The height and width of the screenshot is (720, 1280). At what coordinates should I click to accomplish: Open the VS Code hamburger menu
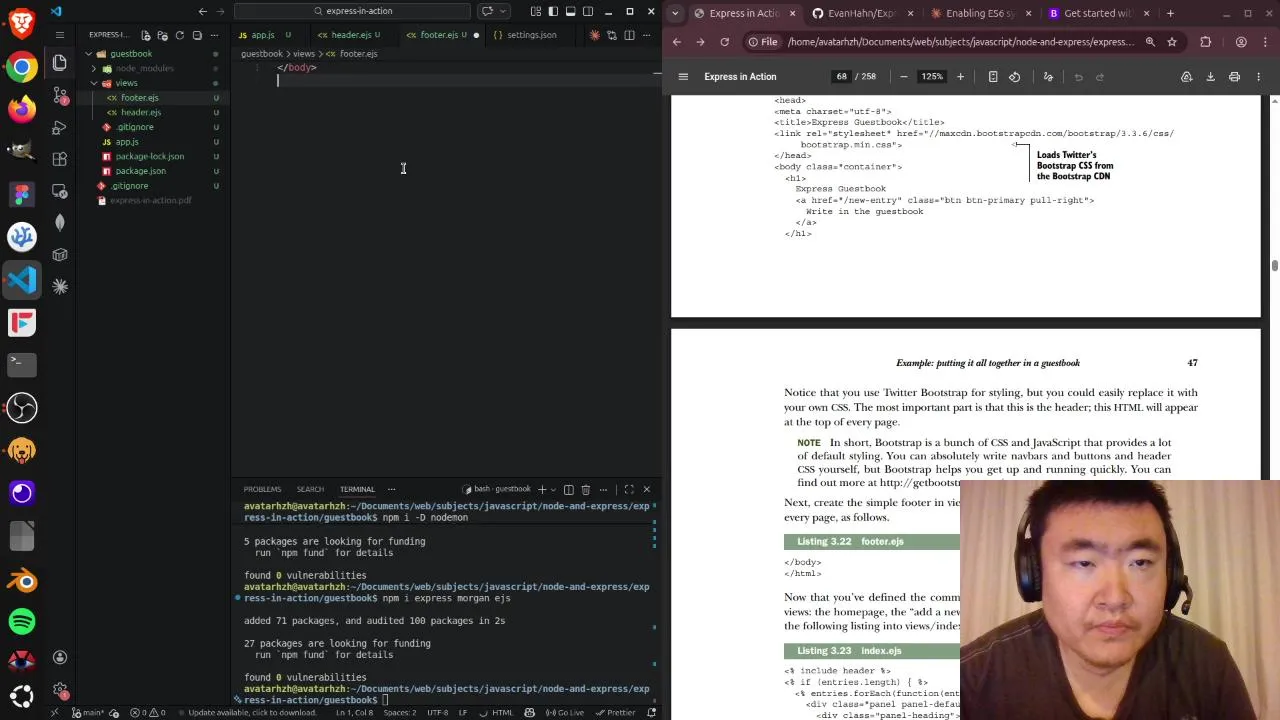click(x=60, y=35)
